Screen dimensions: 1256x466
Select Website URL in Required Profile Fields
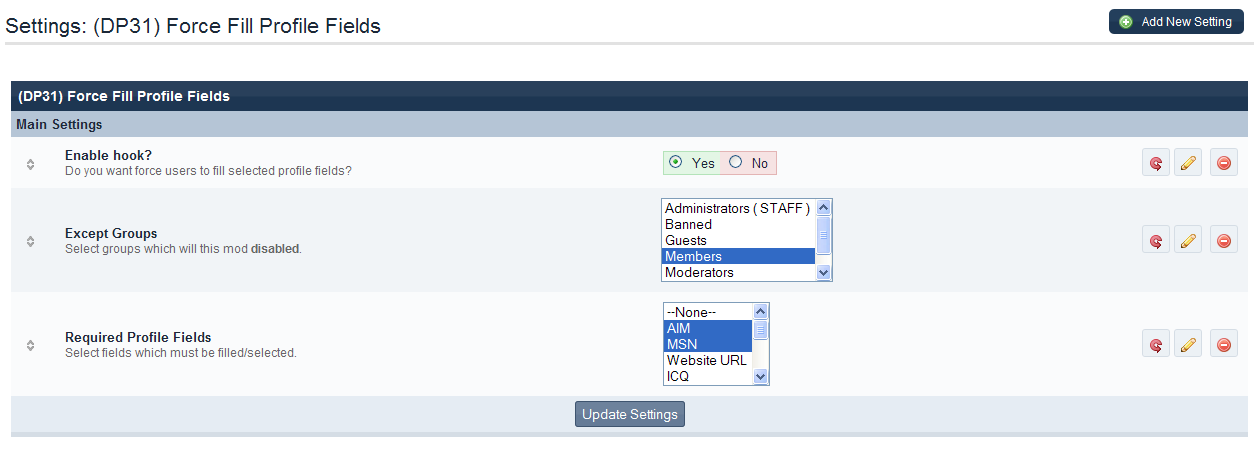click(x=706, y=361)
